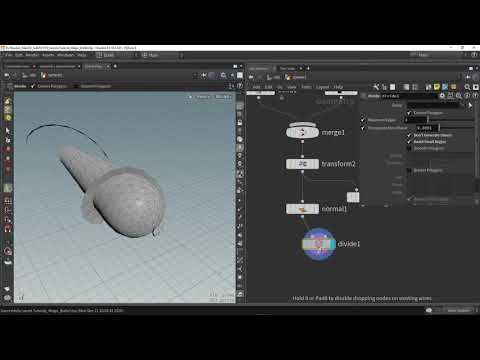Toggle Convex Polygons checkbox in viewport operation bar
The height and width of the screenshot is (360, 480).
pyautogui.click(x=33, y=86)
